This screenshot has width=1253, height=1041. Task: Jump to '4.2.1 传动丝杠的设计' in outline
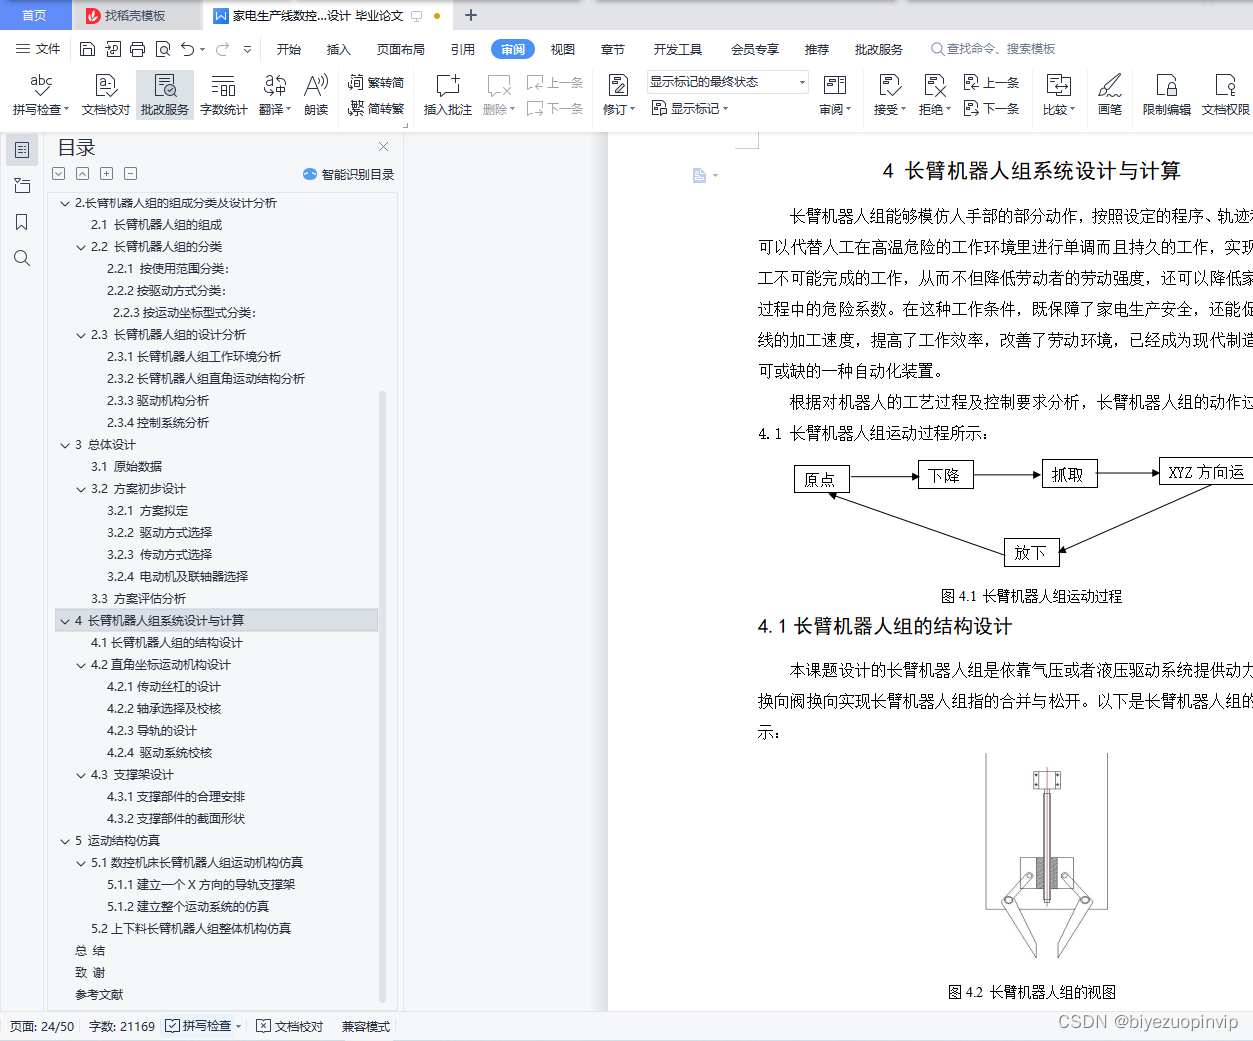[x=164, y=687]
